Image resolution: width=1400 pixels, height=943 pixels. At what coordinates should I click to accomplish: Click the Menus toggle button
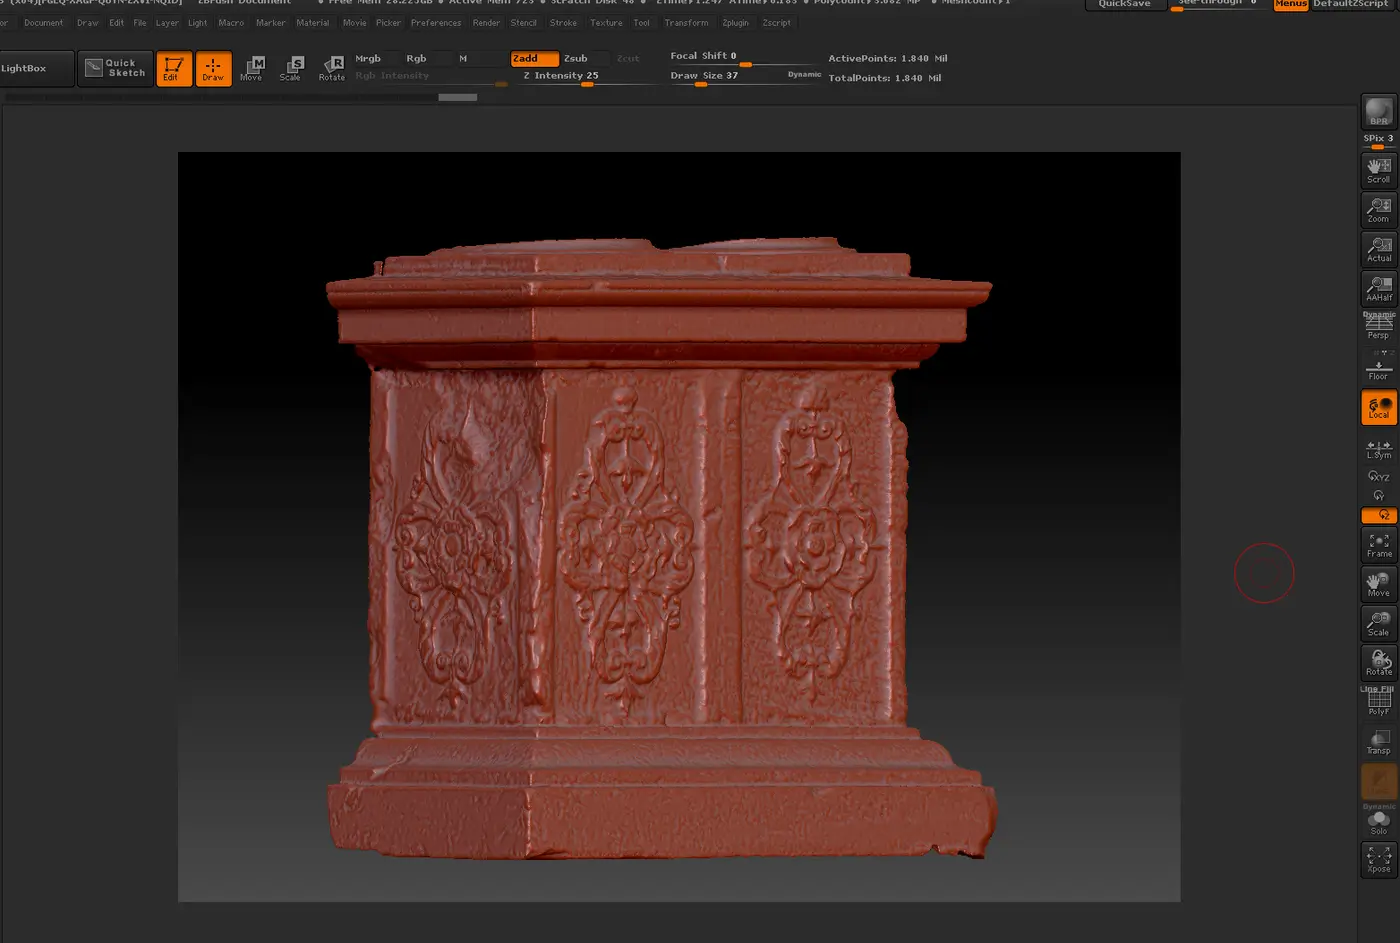click(1290, 4)
